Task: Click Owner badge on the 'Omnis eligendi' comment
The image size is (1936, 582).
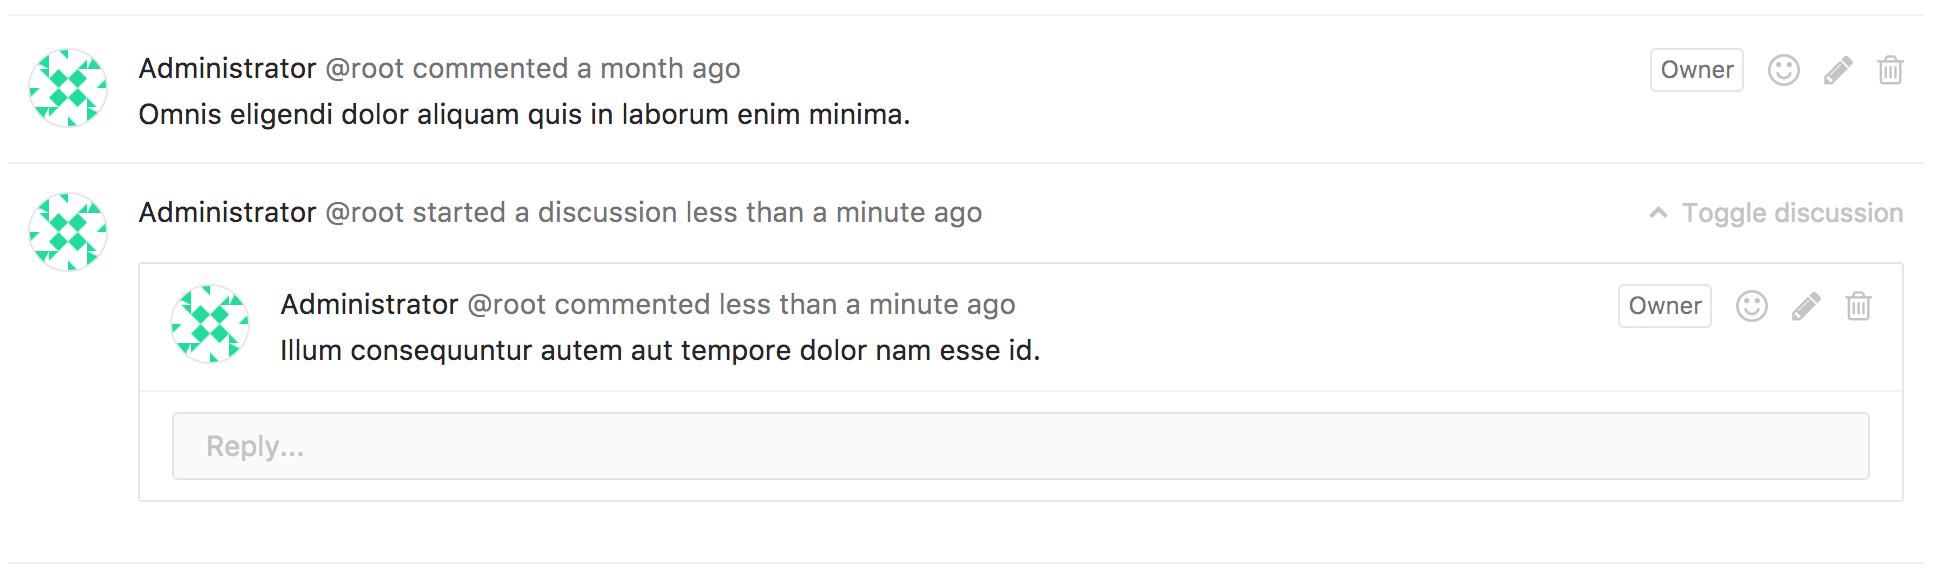Action: click(x=1696, y=70)
